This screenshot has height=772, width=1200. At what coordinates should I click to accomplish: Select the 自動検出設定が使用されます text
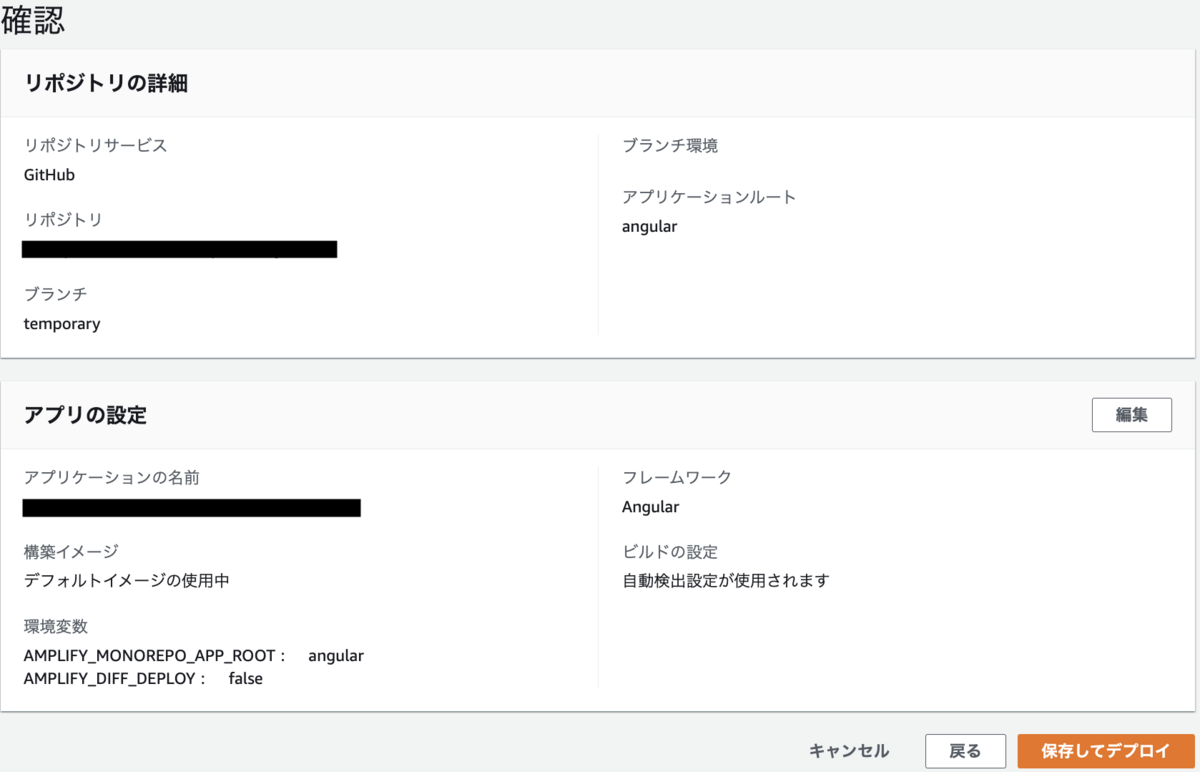tap(726, 580)
